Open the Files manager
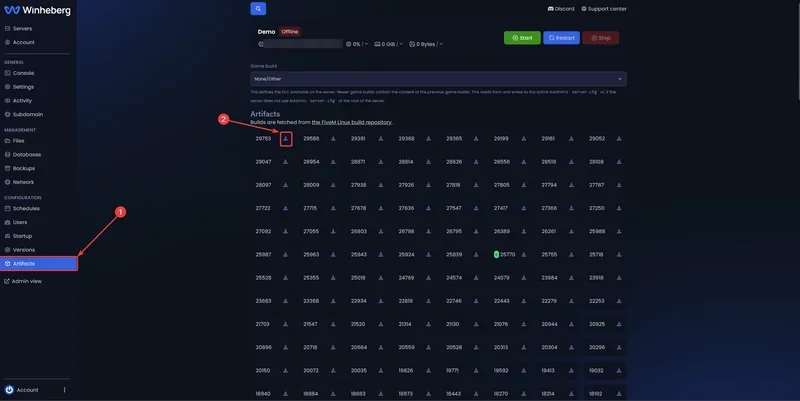The width and height of the screenshot is (800, 401). click(14, 141)
